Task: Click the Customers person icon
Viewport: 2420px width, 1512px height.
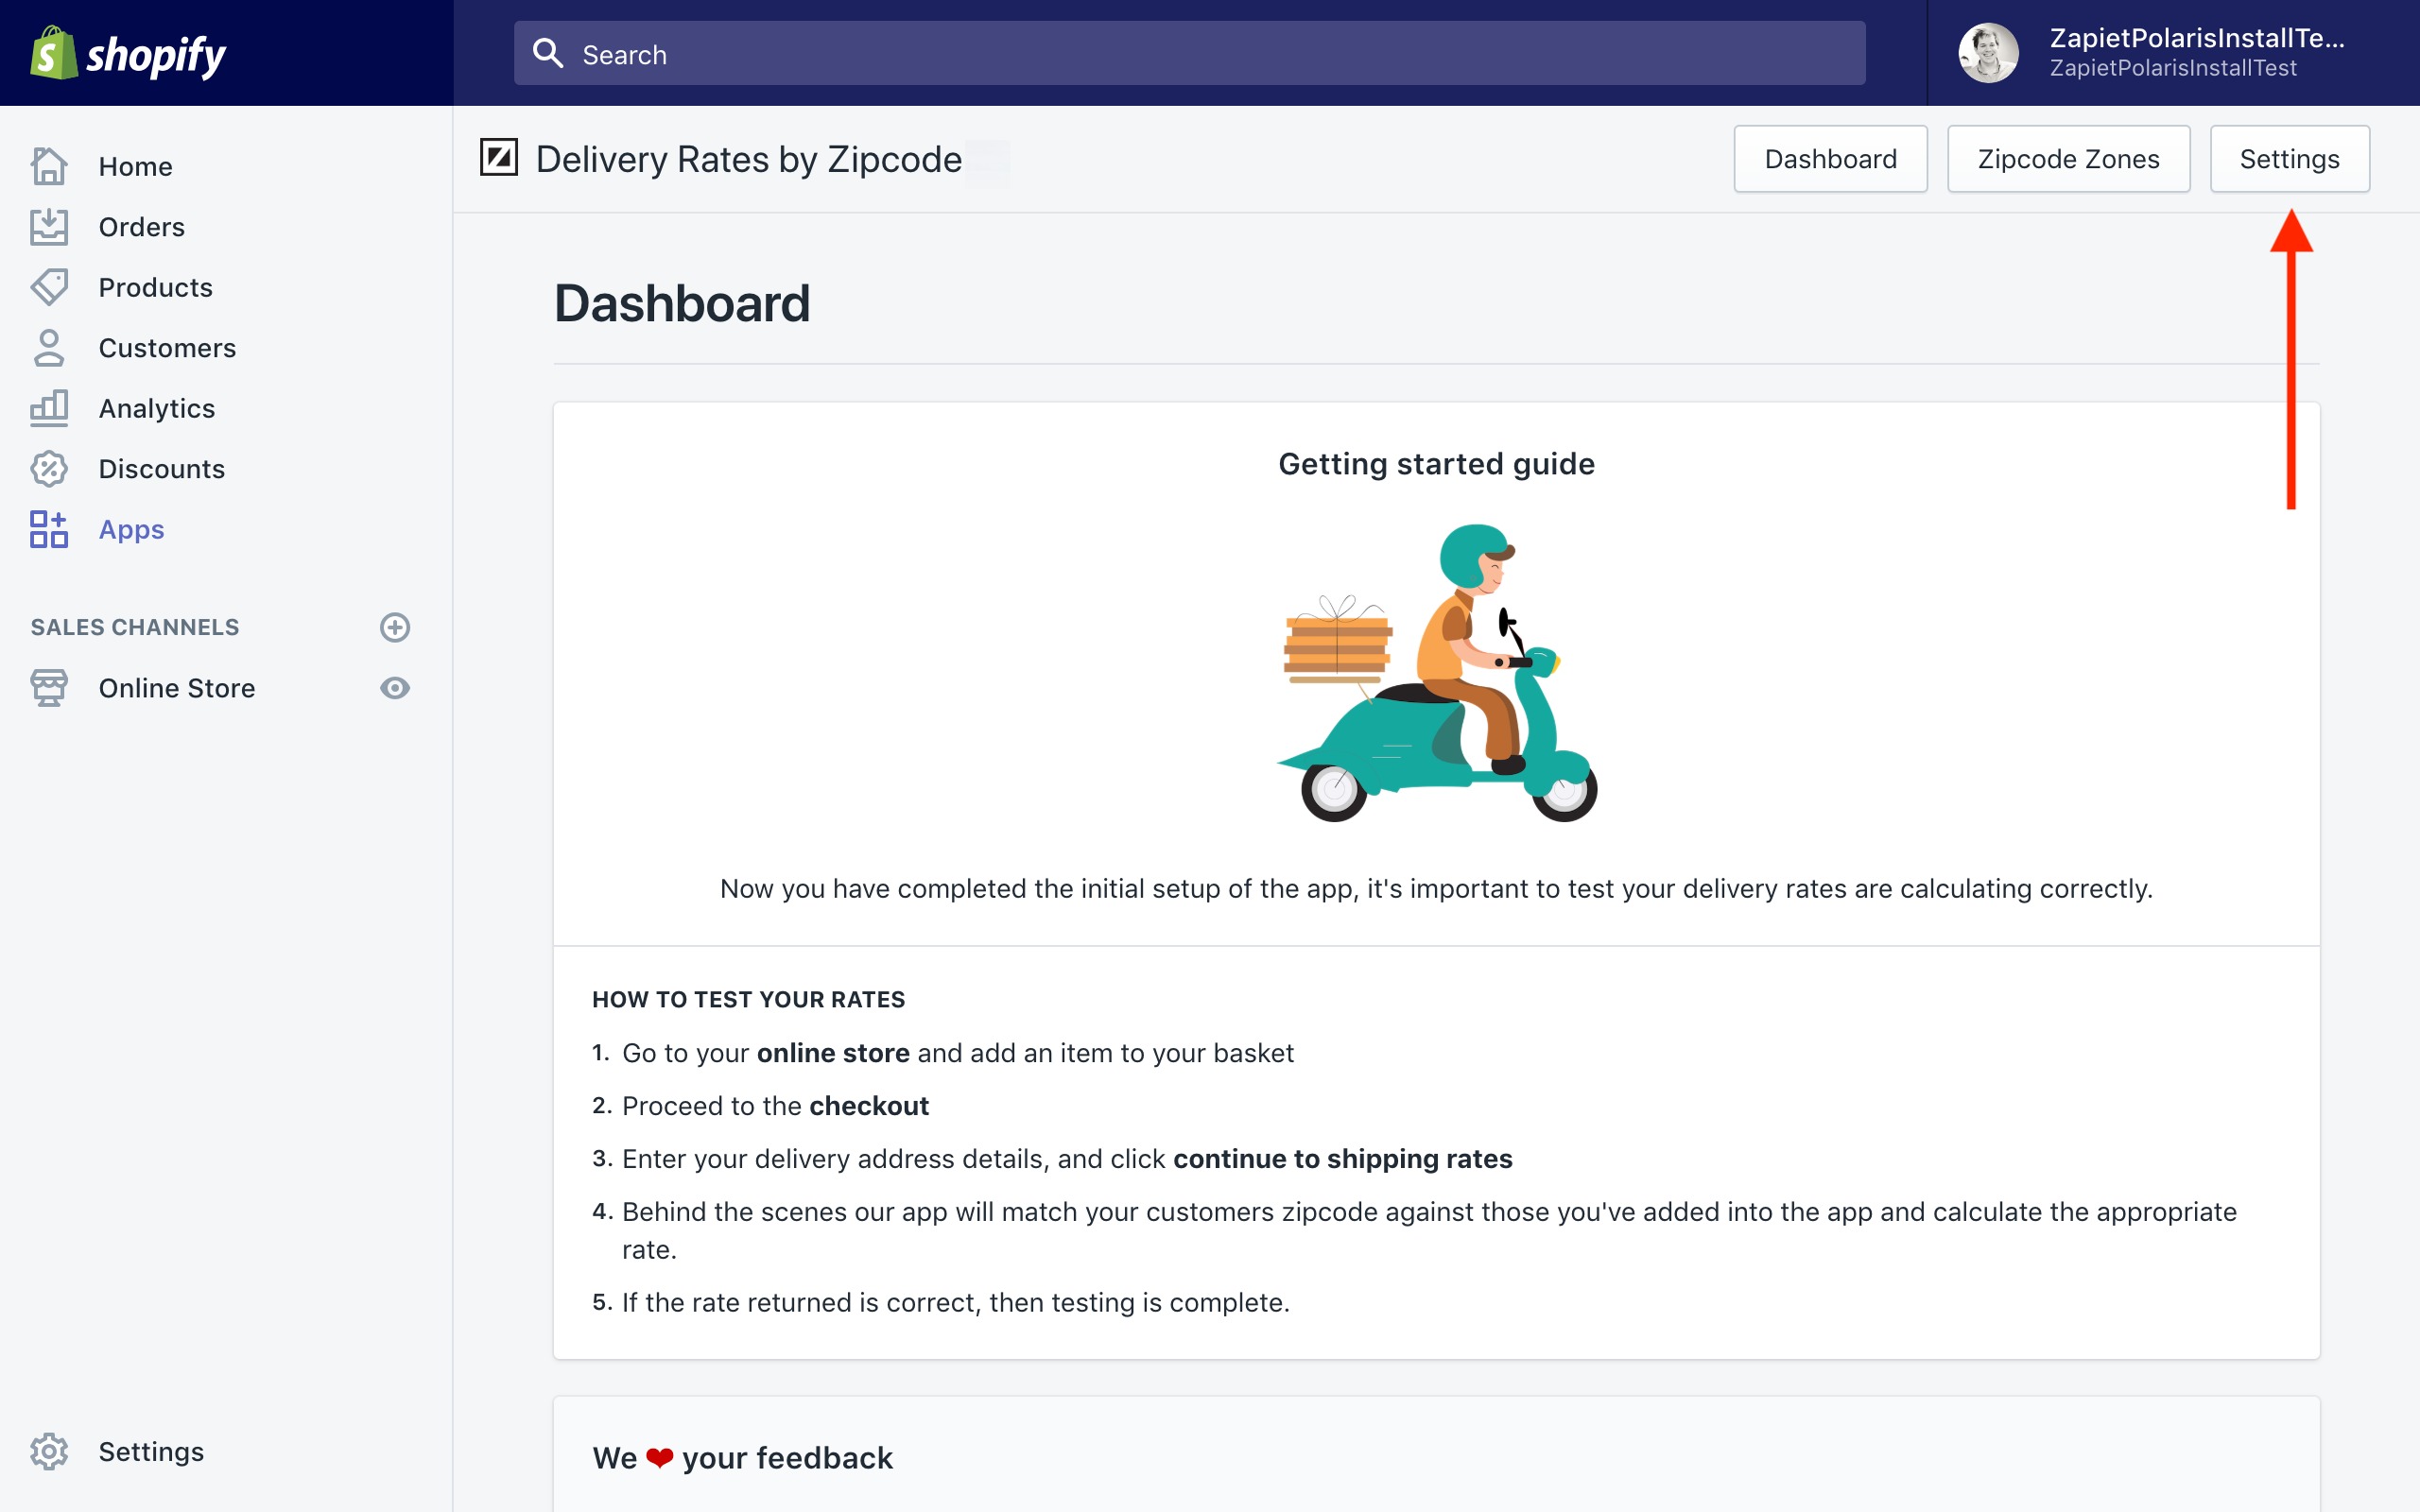Action: tap(48, 348)
